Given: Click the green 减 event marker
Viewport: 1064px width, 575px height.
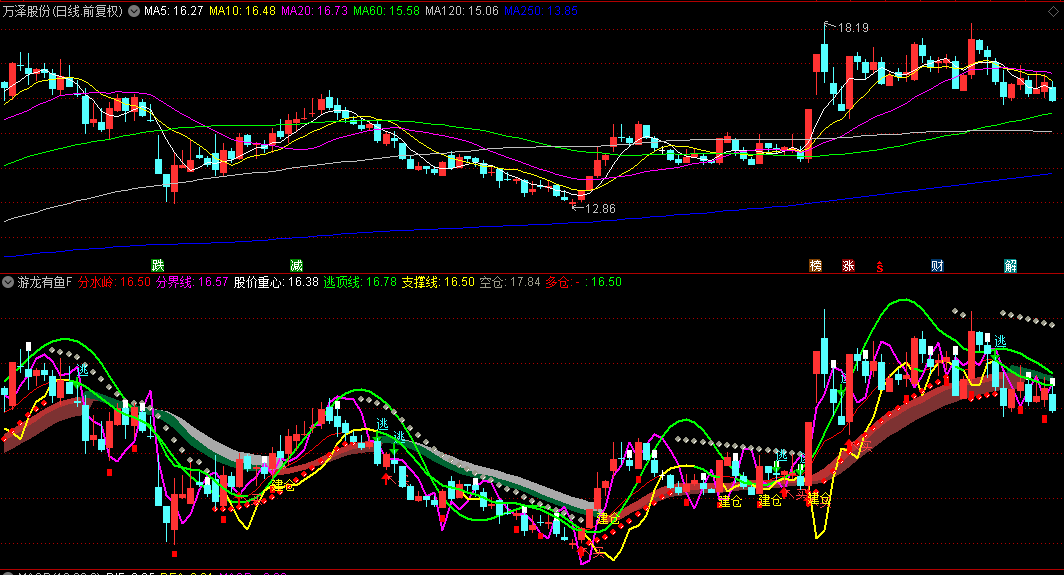Looking at the screenshot, I should [297, 265].
